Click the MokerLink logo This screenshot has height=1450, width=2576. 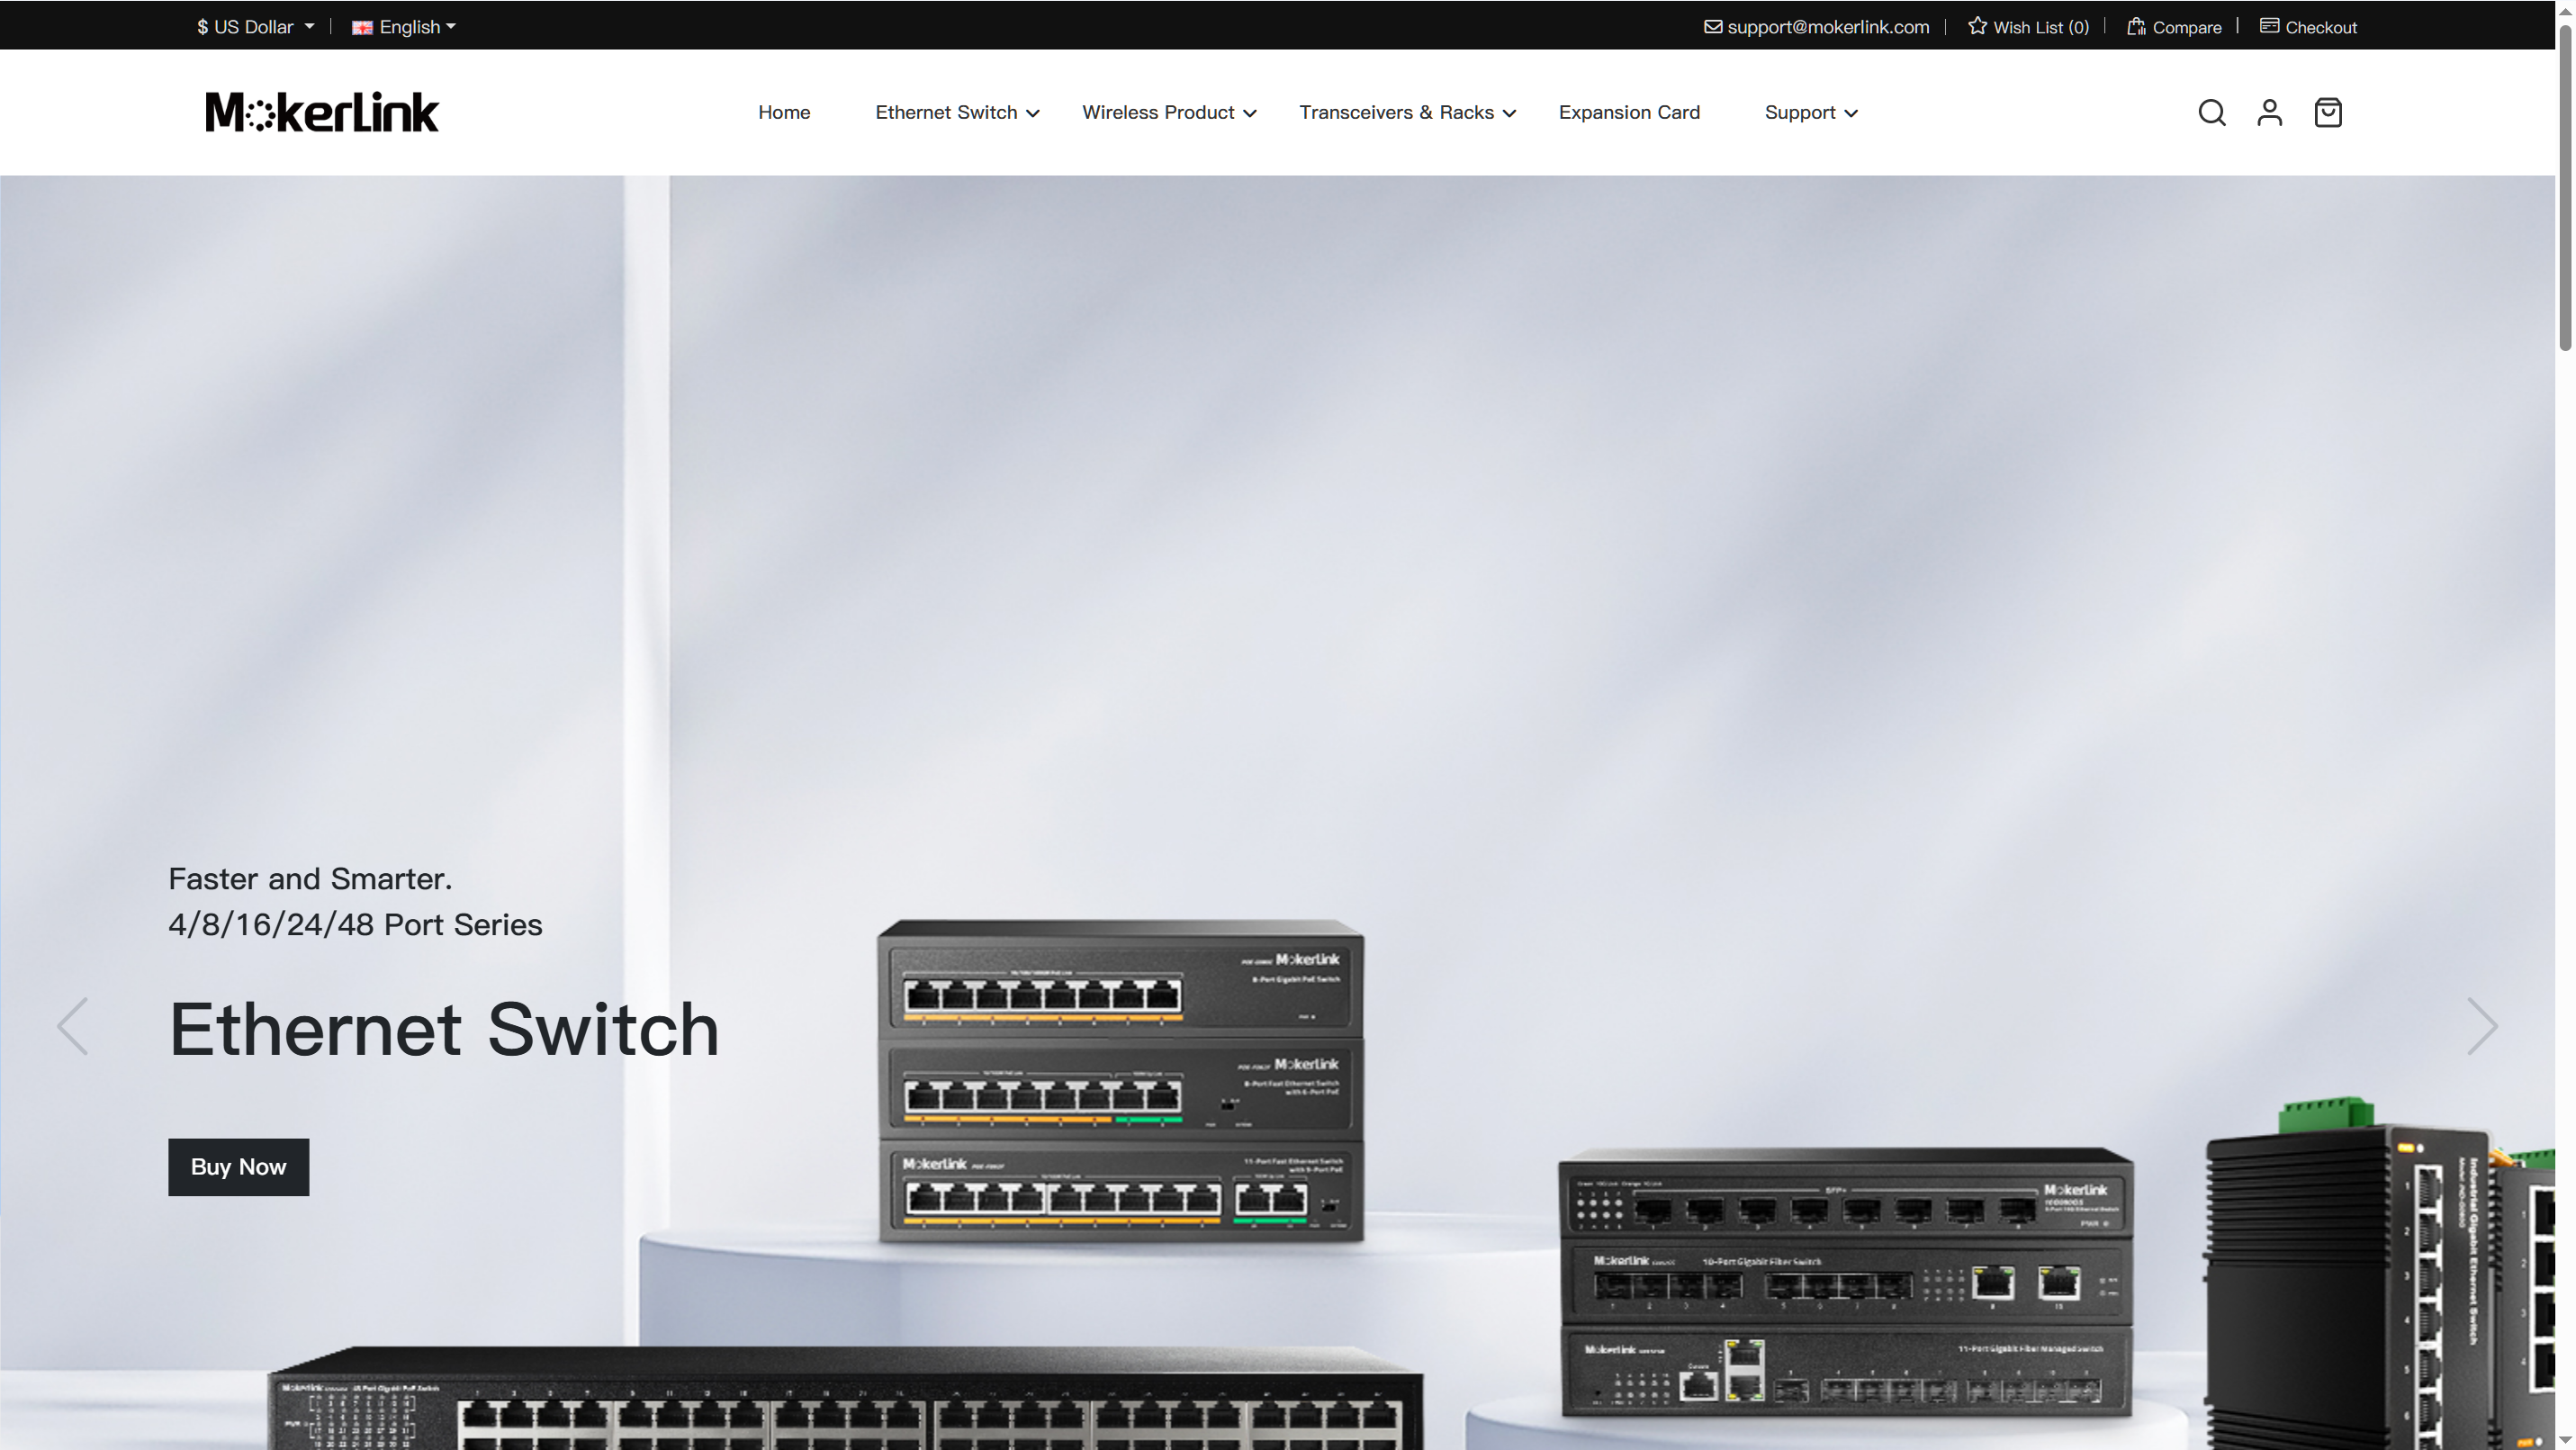[x=322, y=112]
